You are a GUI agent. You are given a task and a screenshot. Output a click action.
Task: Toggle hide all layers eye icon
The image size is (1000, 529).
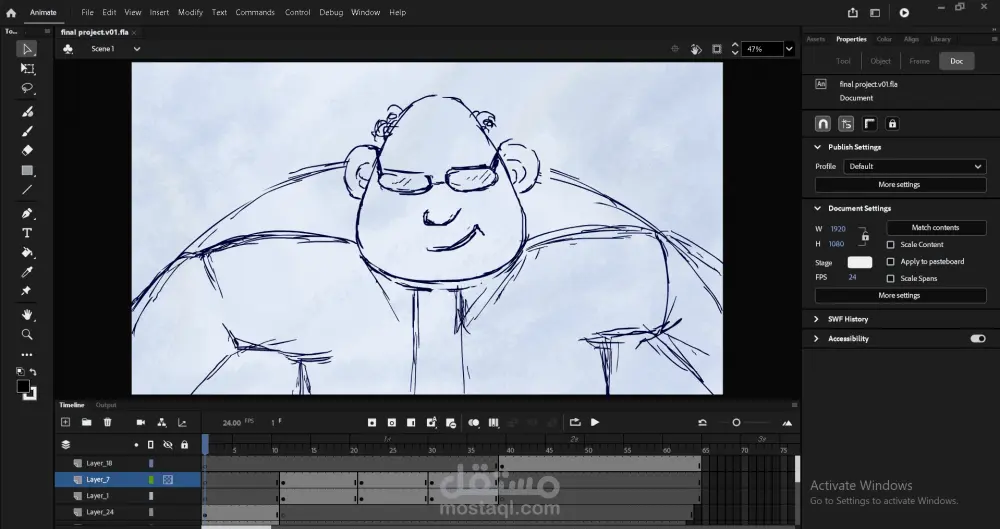pos(168,445)
